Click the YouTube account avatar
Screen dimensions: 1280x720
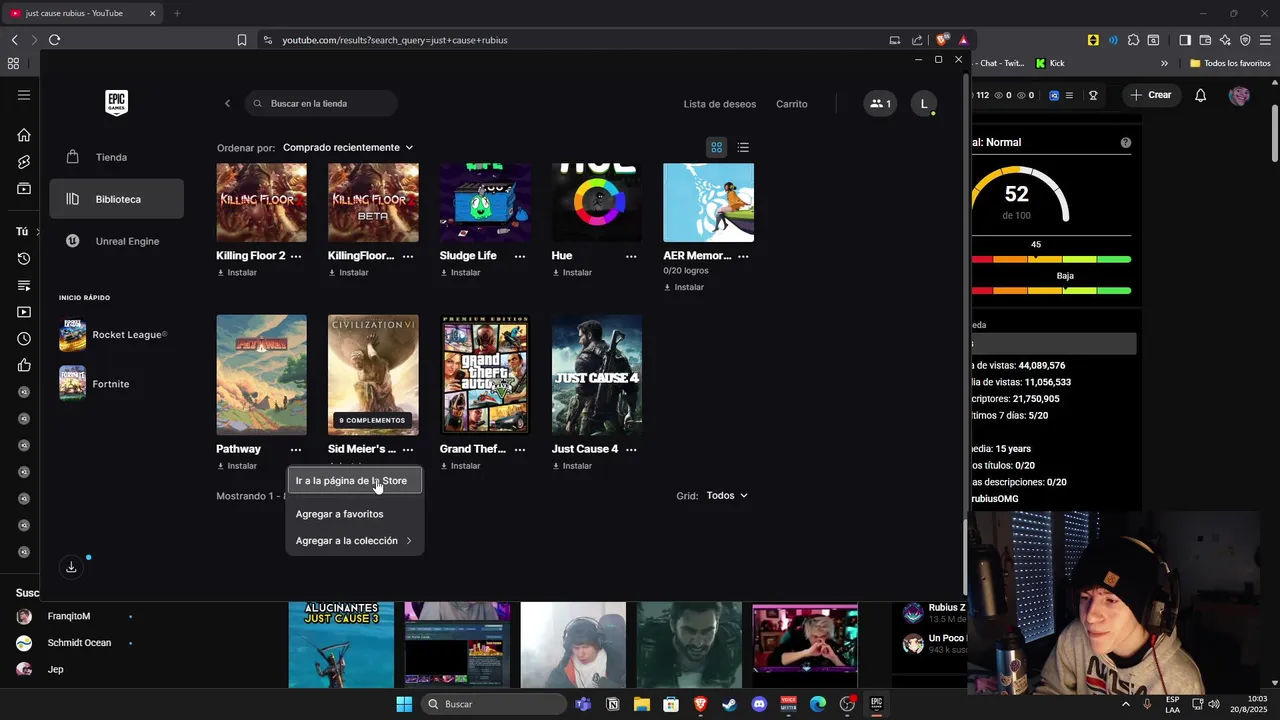point(1239,95)
